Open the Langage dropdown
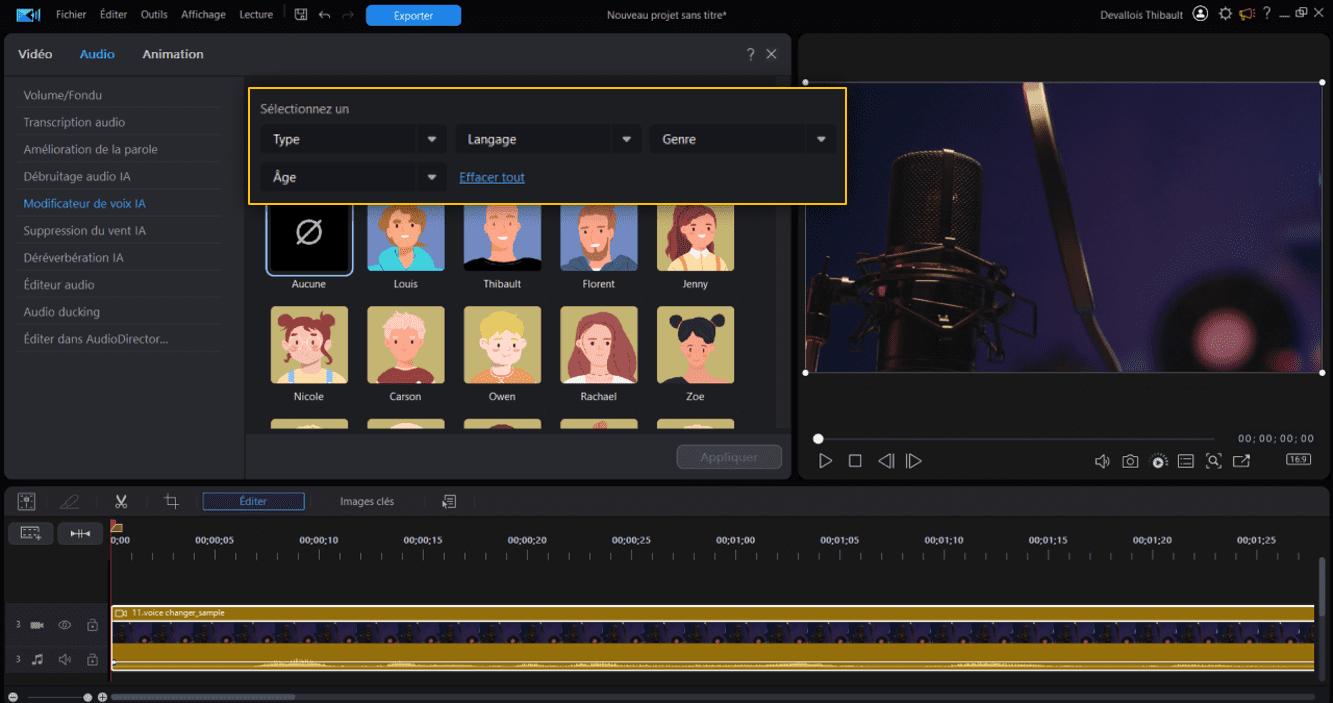 (x=548, y=139)
